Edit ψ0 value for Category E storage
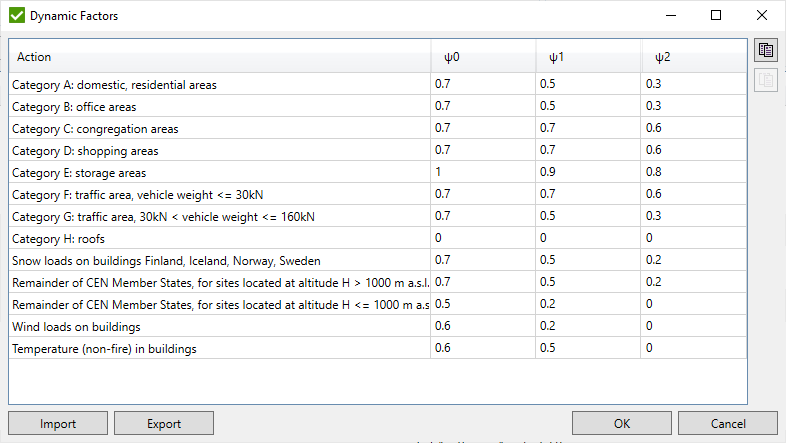 [482, 173]
